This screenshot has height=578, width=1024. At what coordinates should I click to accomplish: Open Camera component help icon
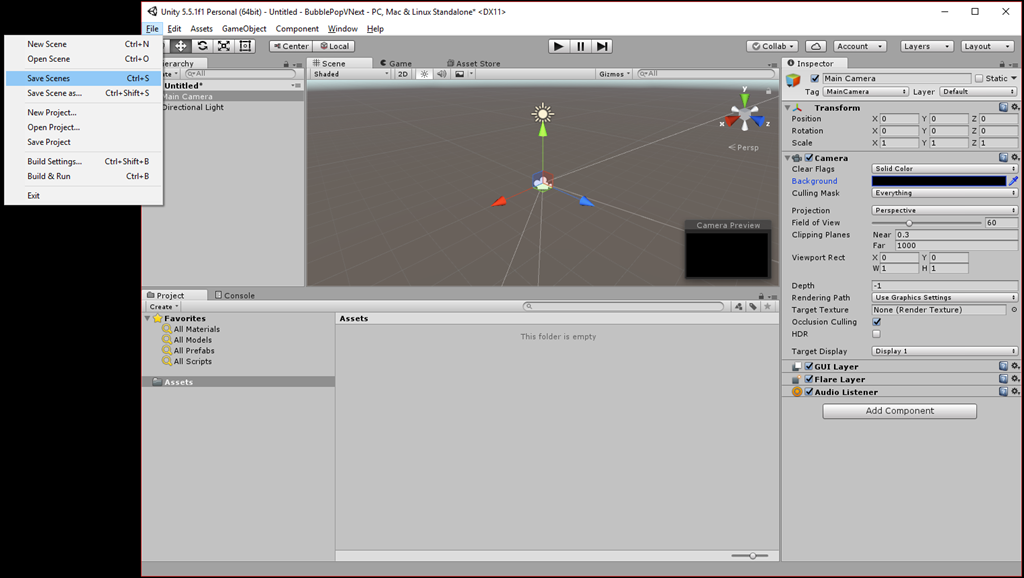[x=1003, y=157]
